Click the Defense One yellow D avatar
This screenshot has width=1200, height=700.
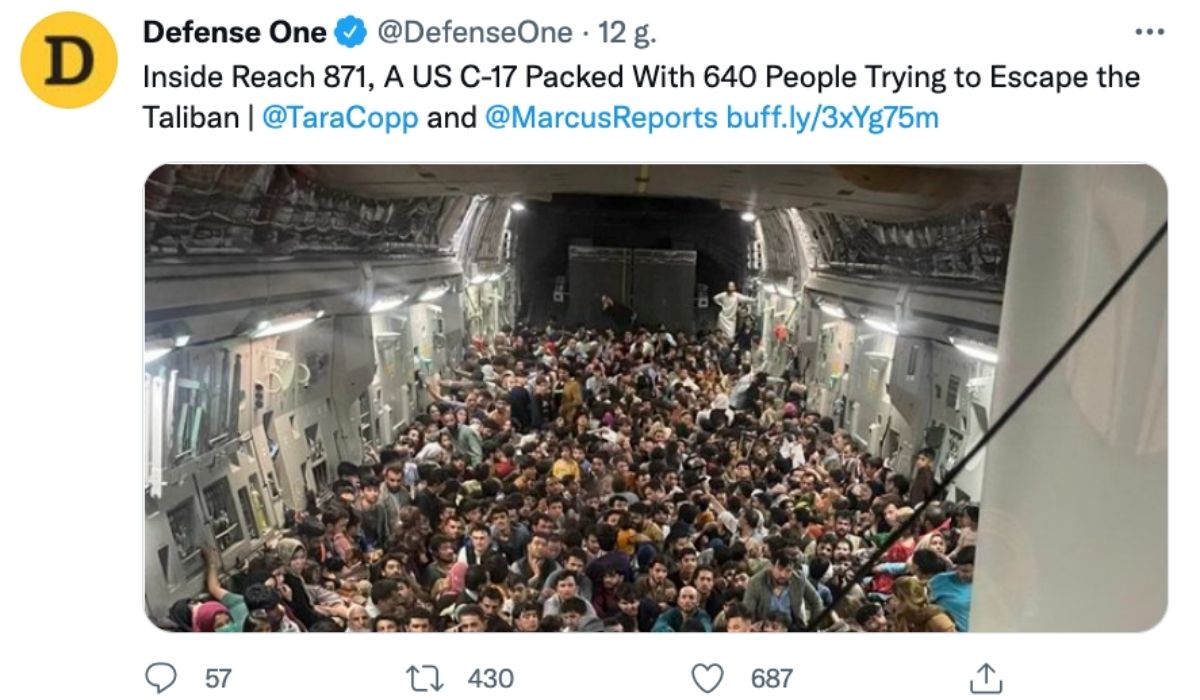[70, 59]
